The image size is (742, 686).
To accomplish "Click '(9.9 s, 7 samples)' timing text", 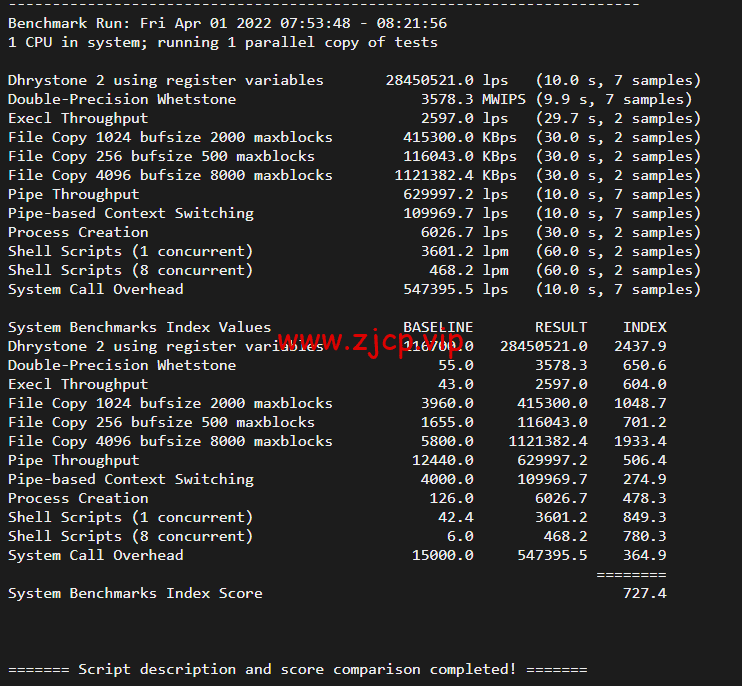I will point(613,99).
